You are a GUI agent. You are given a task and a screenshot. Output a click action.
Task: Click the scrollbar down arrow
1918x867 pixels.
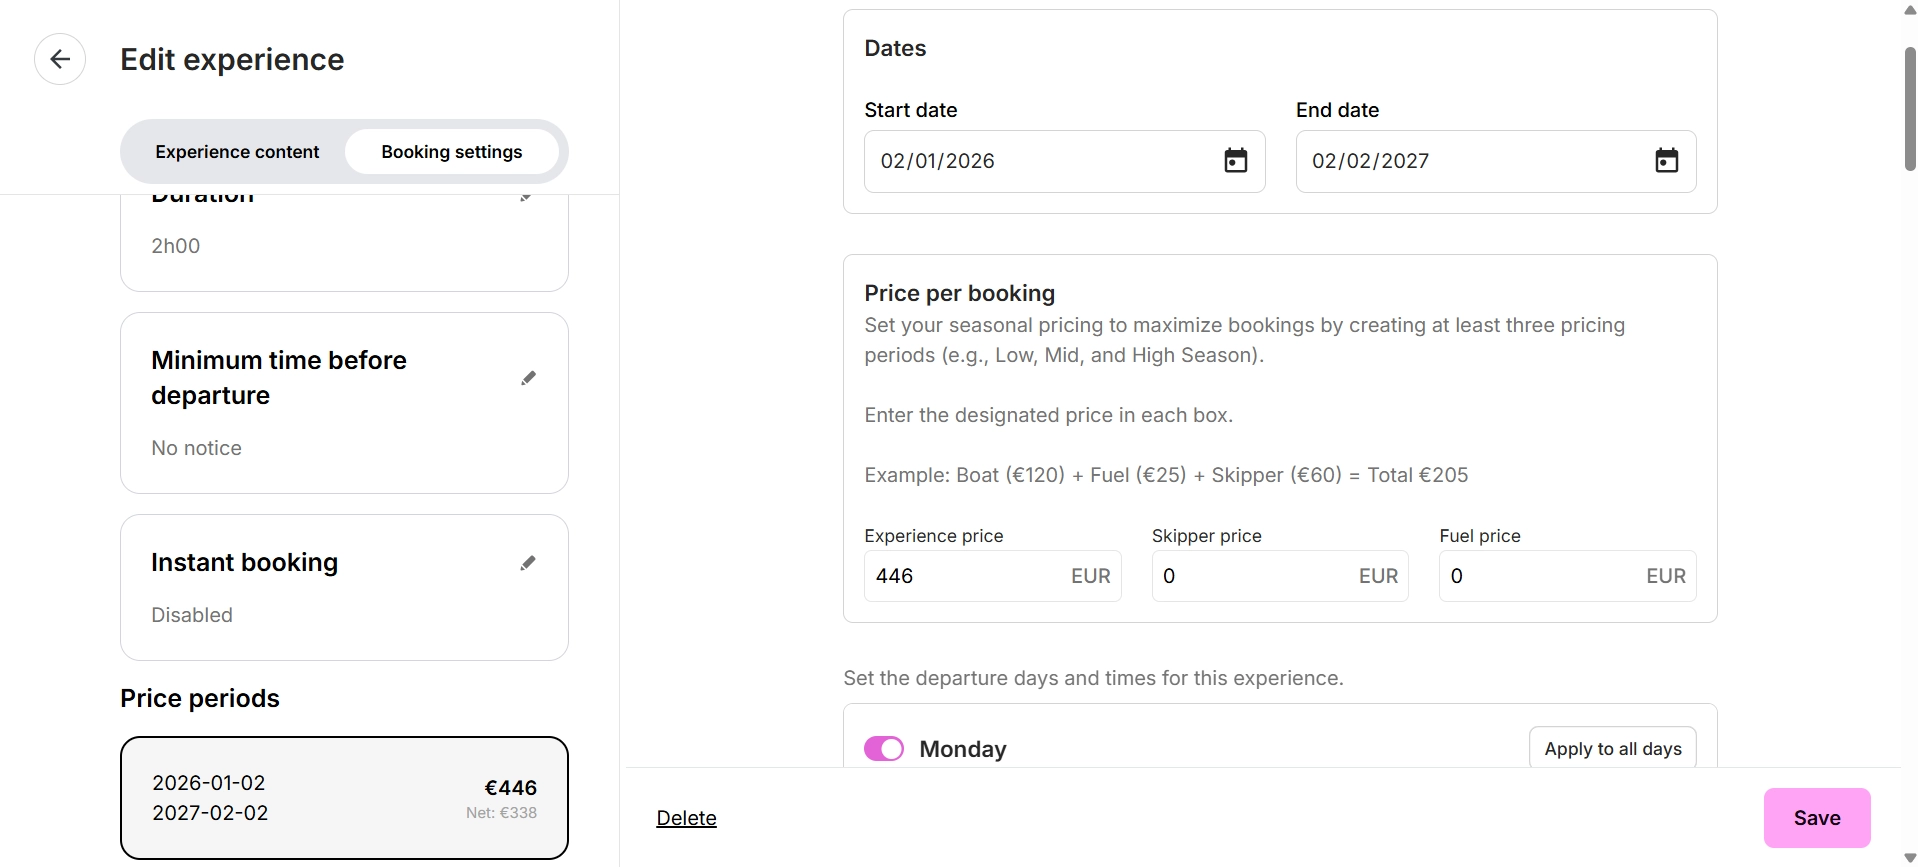[1909, 858]
